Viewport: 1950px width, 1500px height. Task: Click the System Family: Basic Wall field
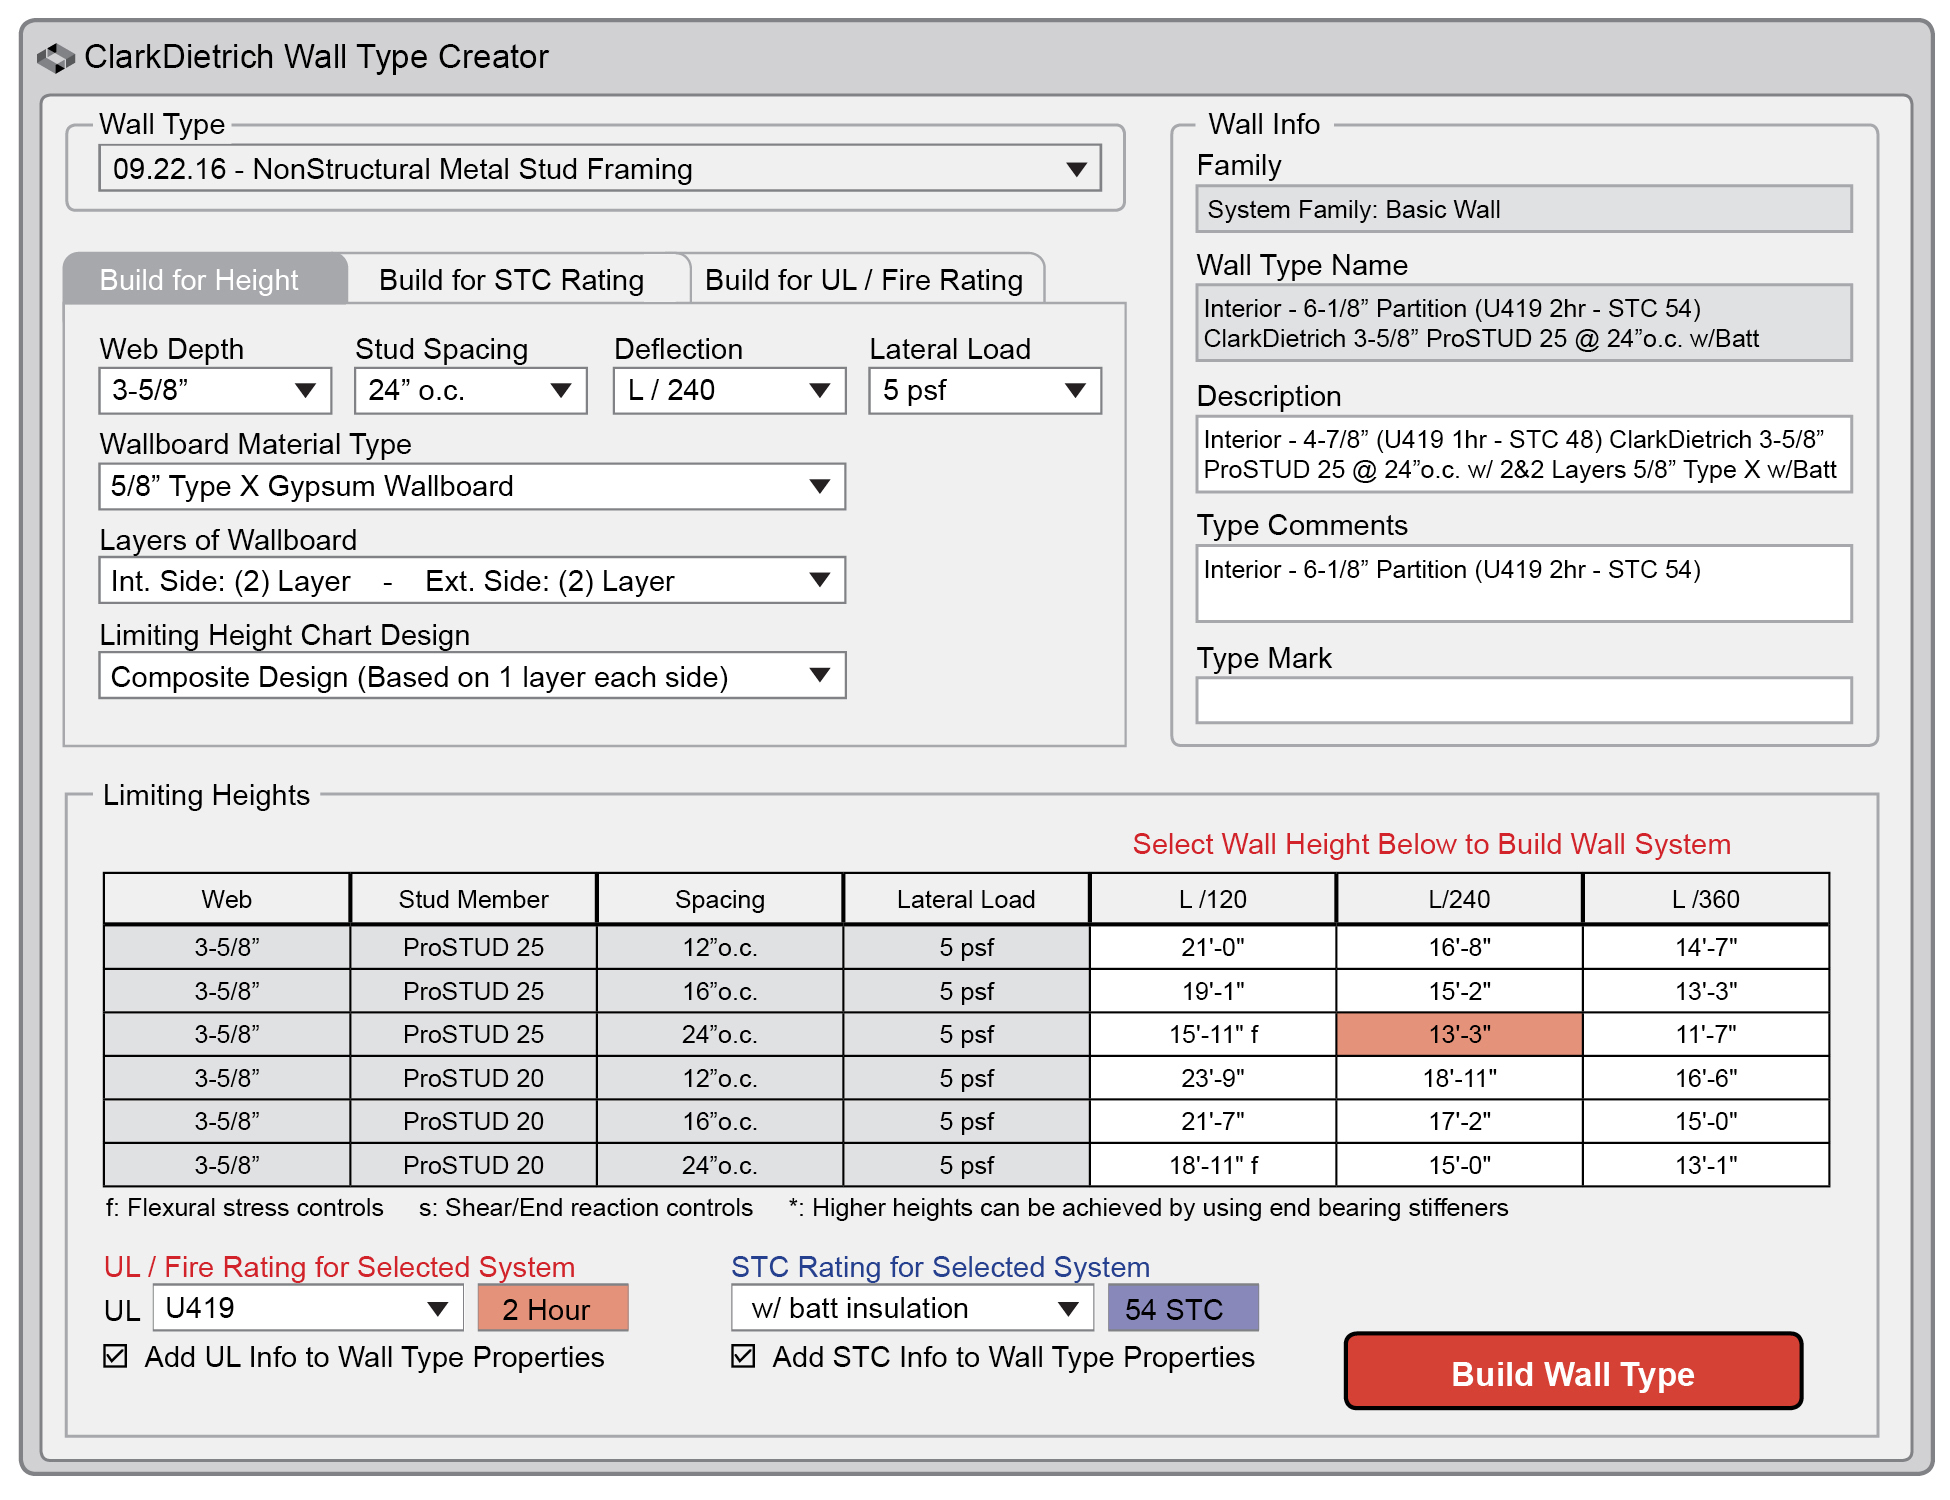coord(1524,209)
